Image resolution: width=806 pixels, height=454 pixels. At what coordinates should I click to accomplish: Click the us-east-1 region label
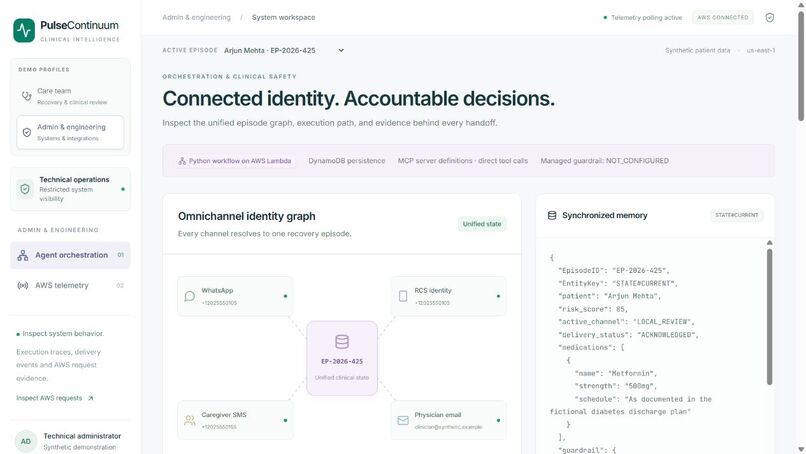(x=761, y=50)
